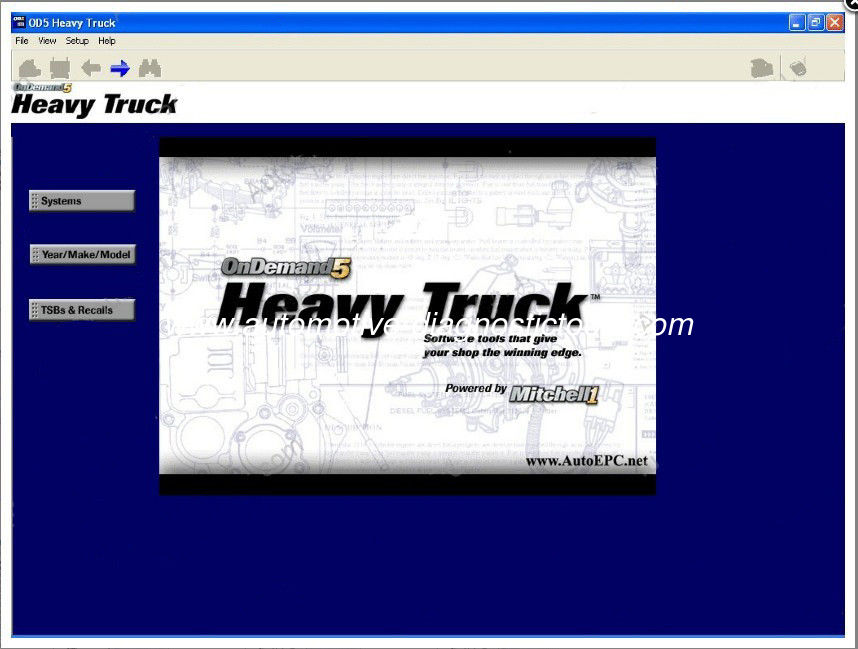Click the rightmost gray toolbar icon
Viewport: 858px width, 649px height.
point(798,68)
